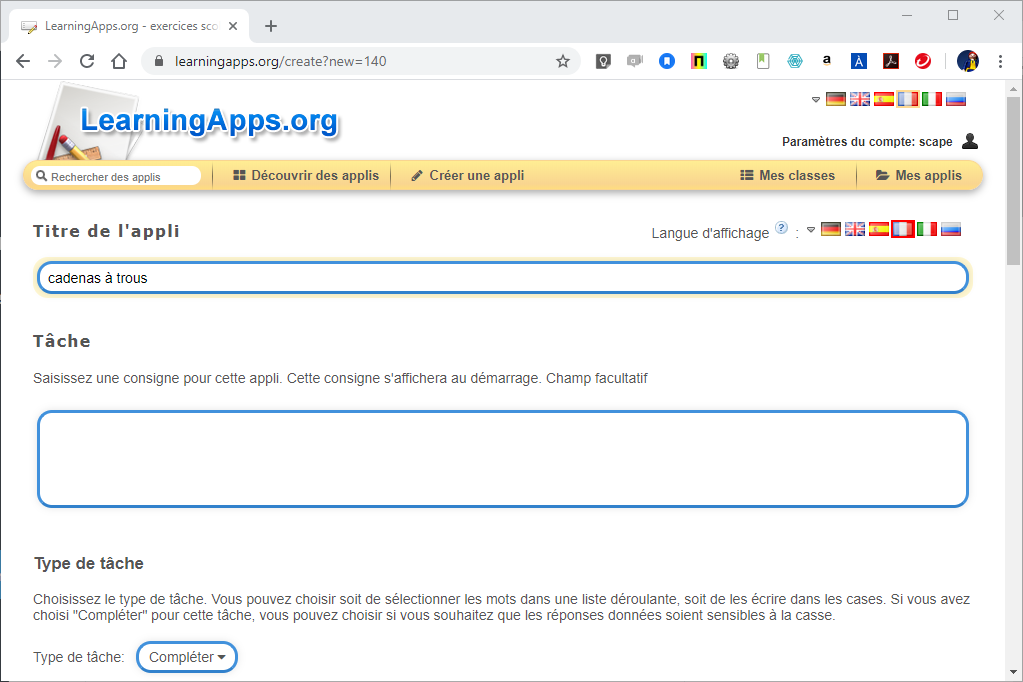The height and width of the screenshot is (682, 1023).
Task: Maximize the Chrome window
Action: (x=953, y=15)
